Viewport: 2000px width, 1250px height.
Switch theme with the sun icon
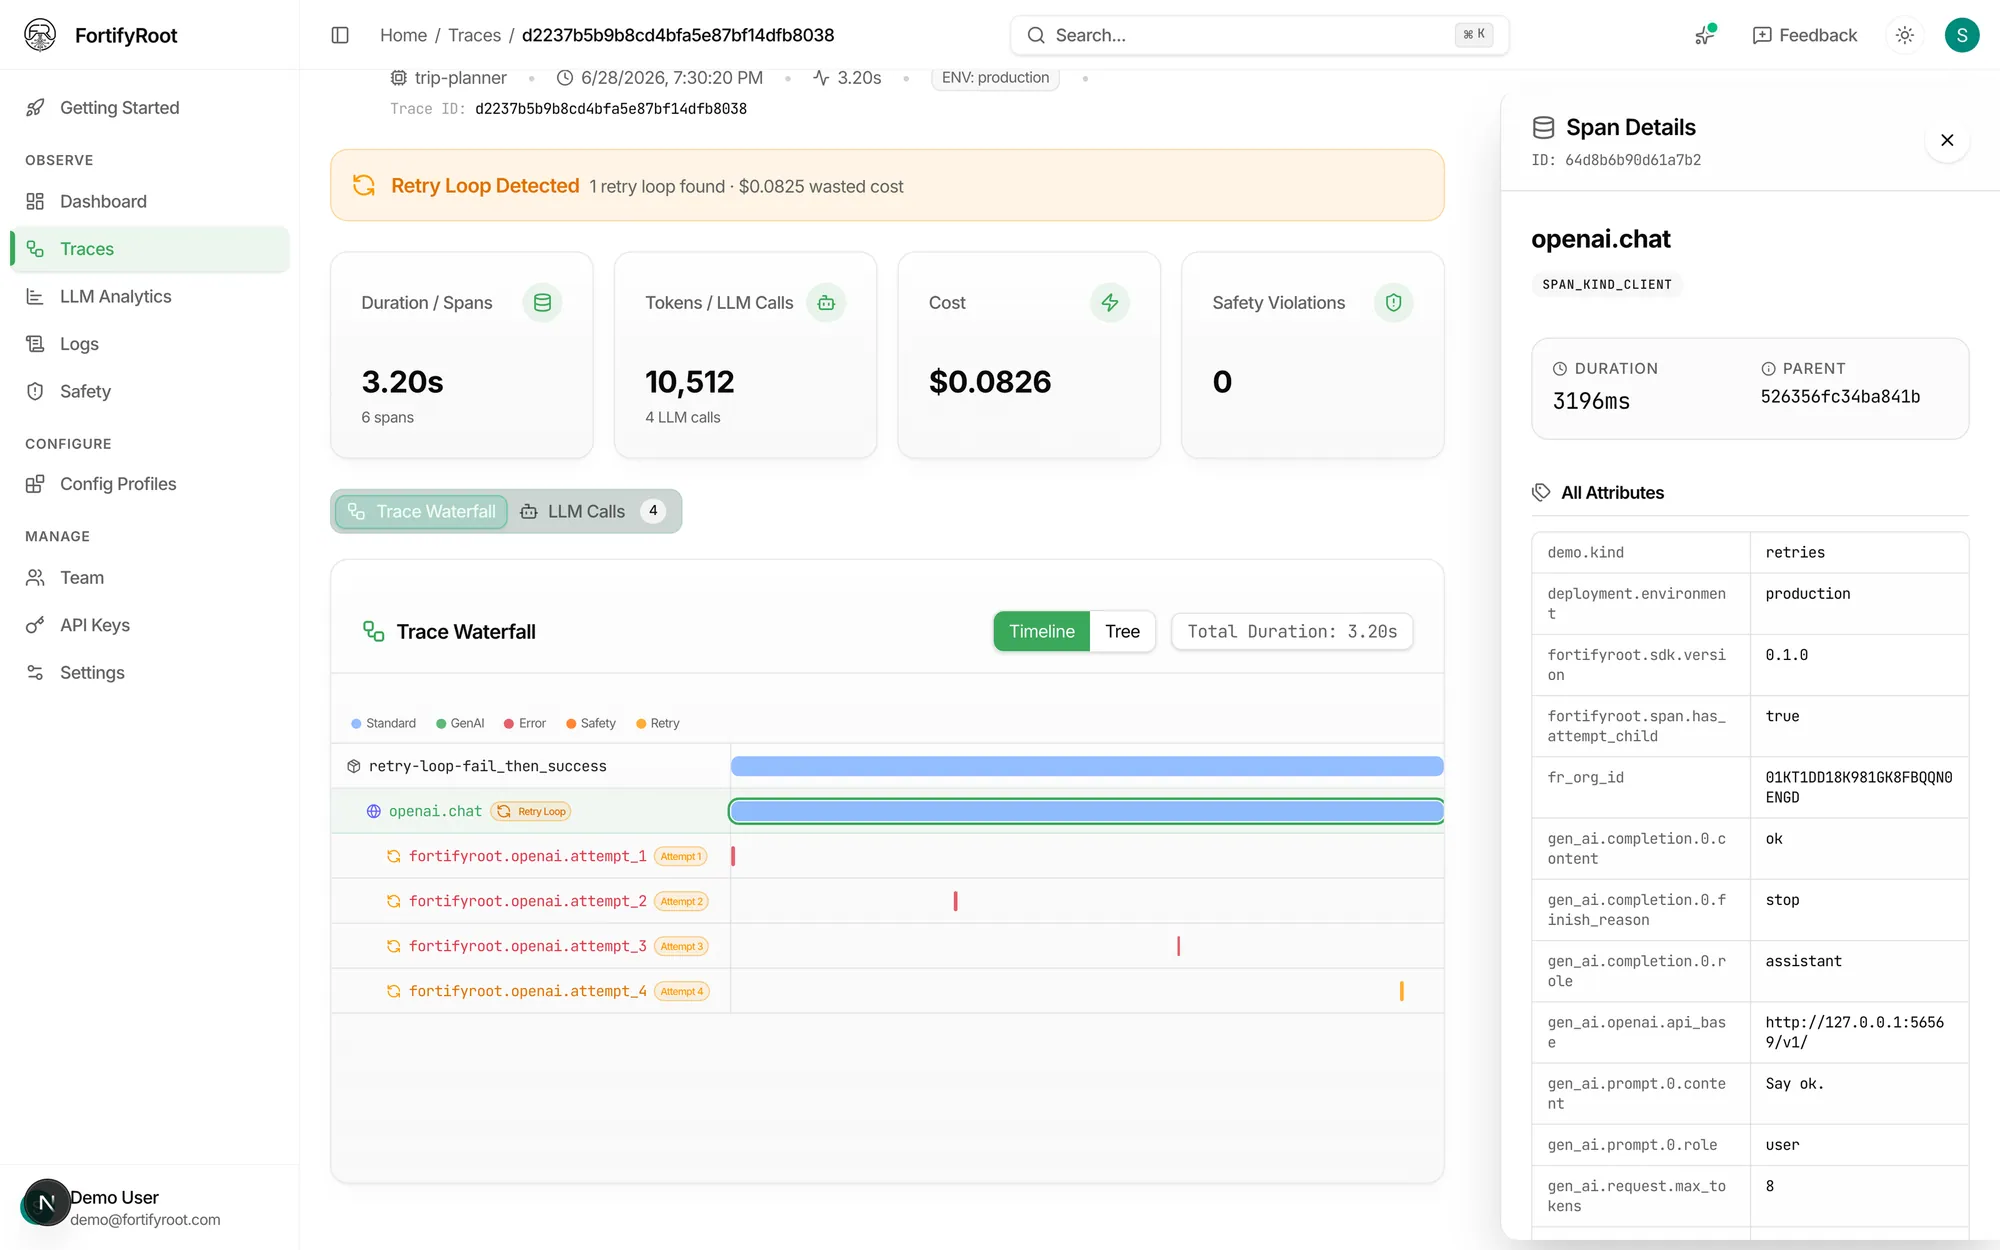(1905, 35)
